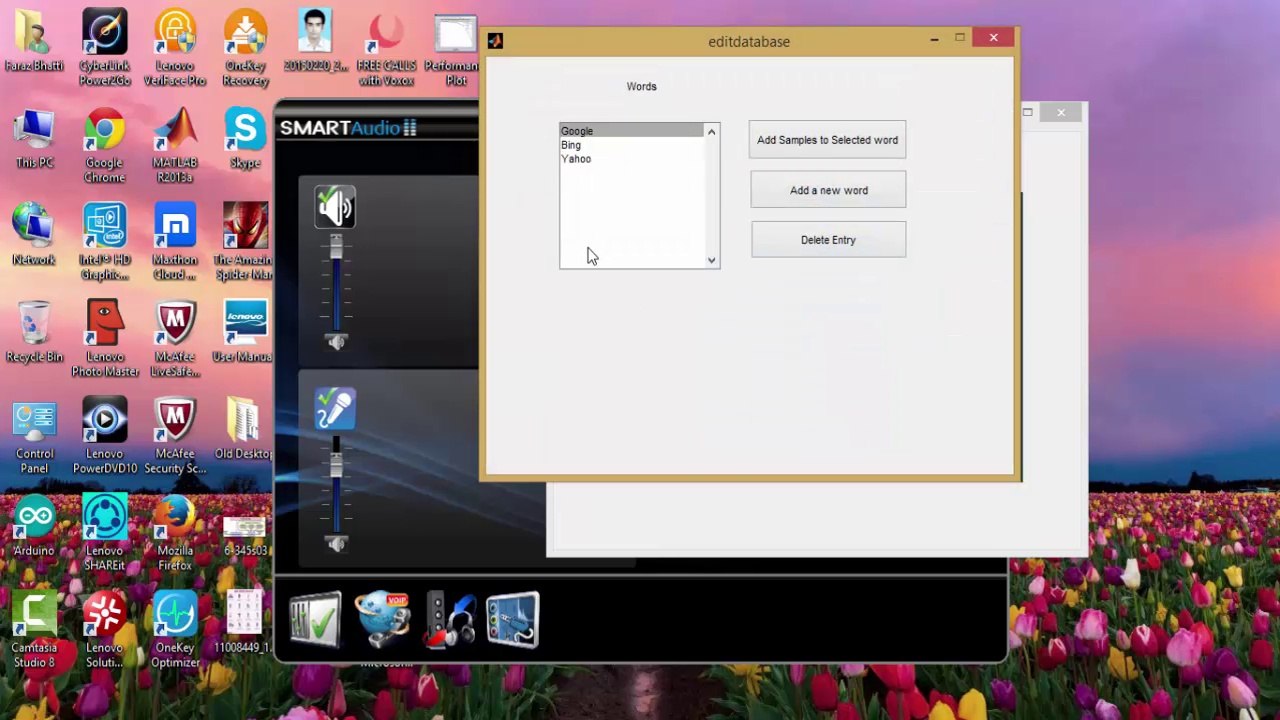Launch The Amazing Spider-Man game icon
Viewport: 1280px width, 720px height.
click(x=243, y=242)
